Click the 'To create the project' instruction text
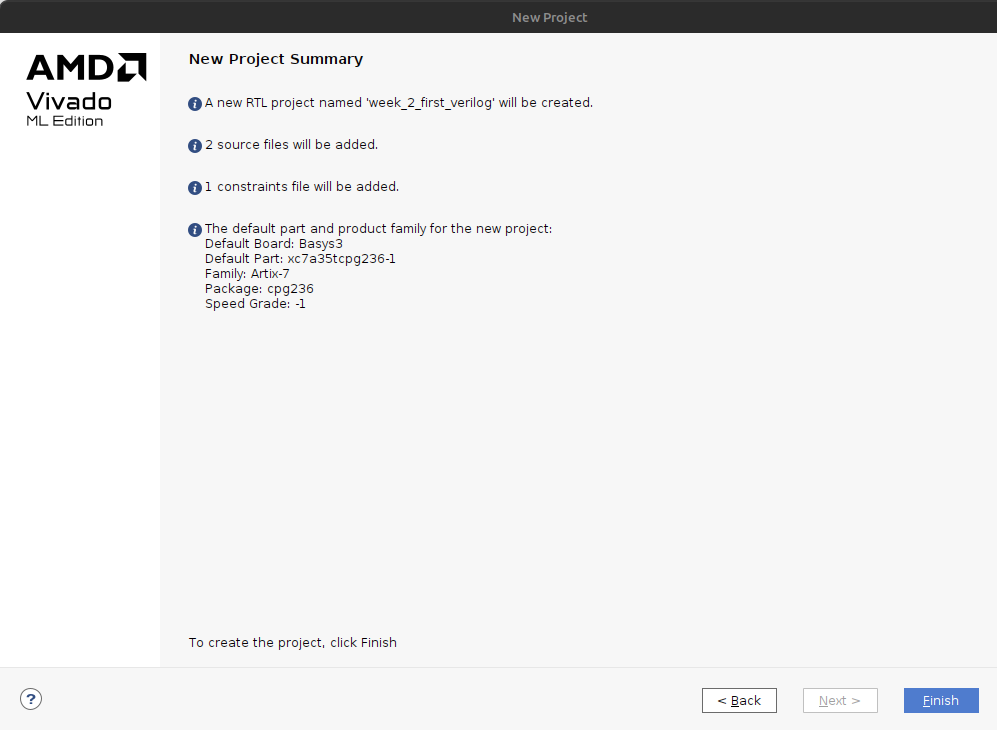This screenshot has height=730, width=997. tap(292, 643)
